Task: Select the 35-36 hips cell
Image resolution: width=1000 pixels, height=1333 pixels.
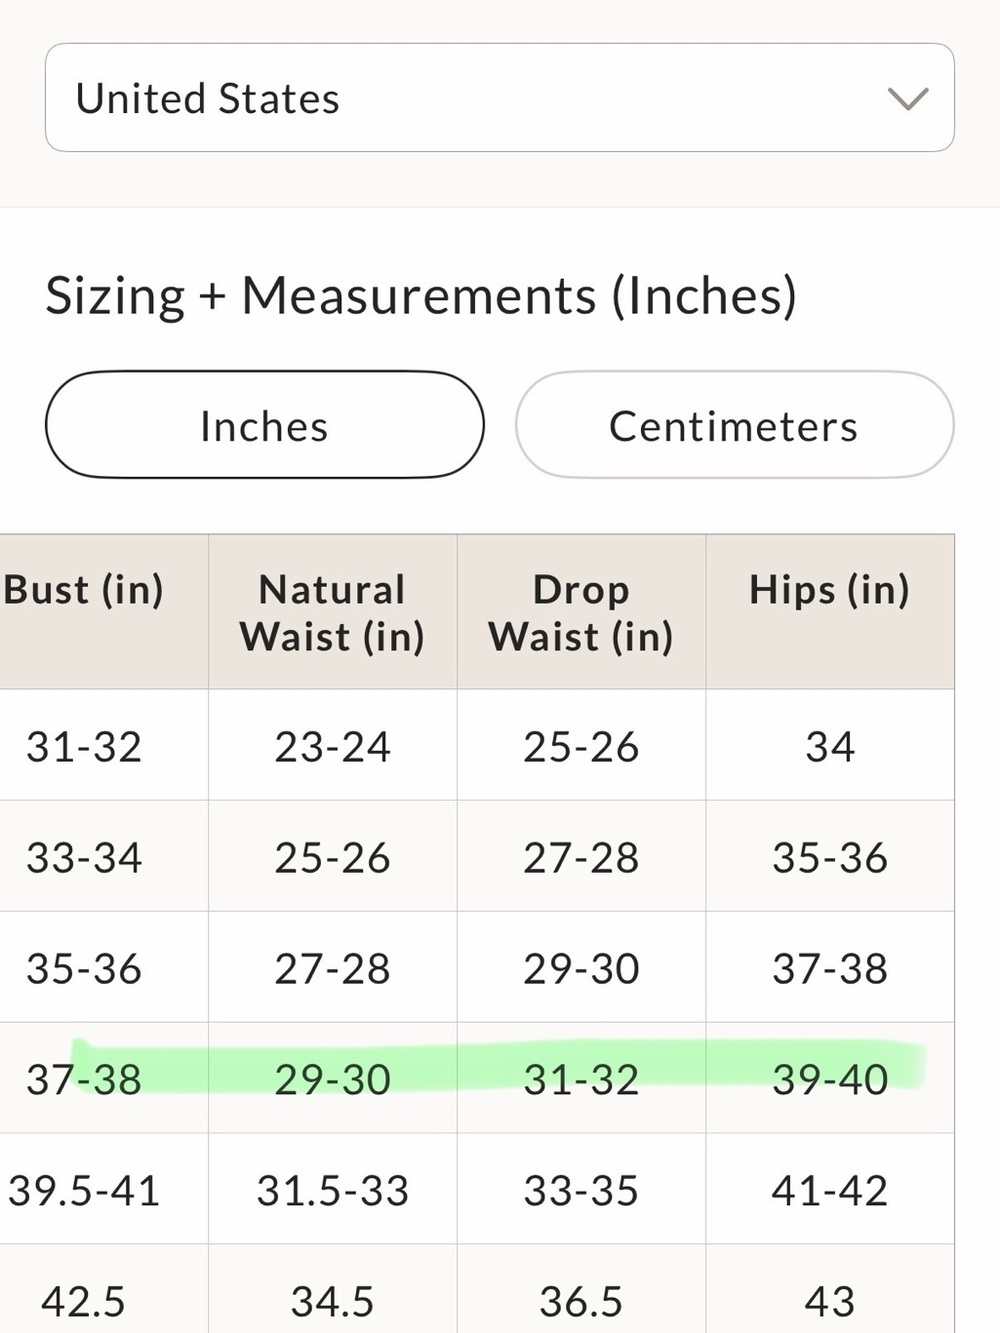Action: (830, 857)
